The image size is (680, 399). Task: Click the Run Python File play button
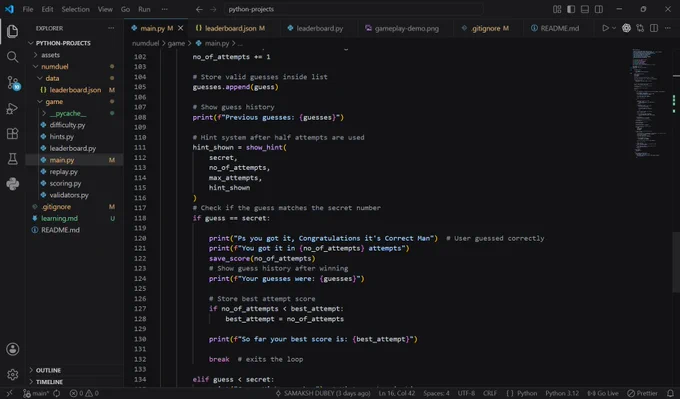[x=605, y=28]
